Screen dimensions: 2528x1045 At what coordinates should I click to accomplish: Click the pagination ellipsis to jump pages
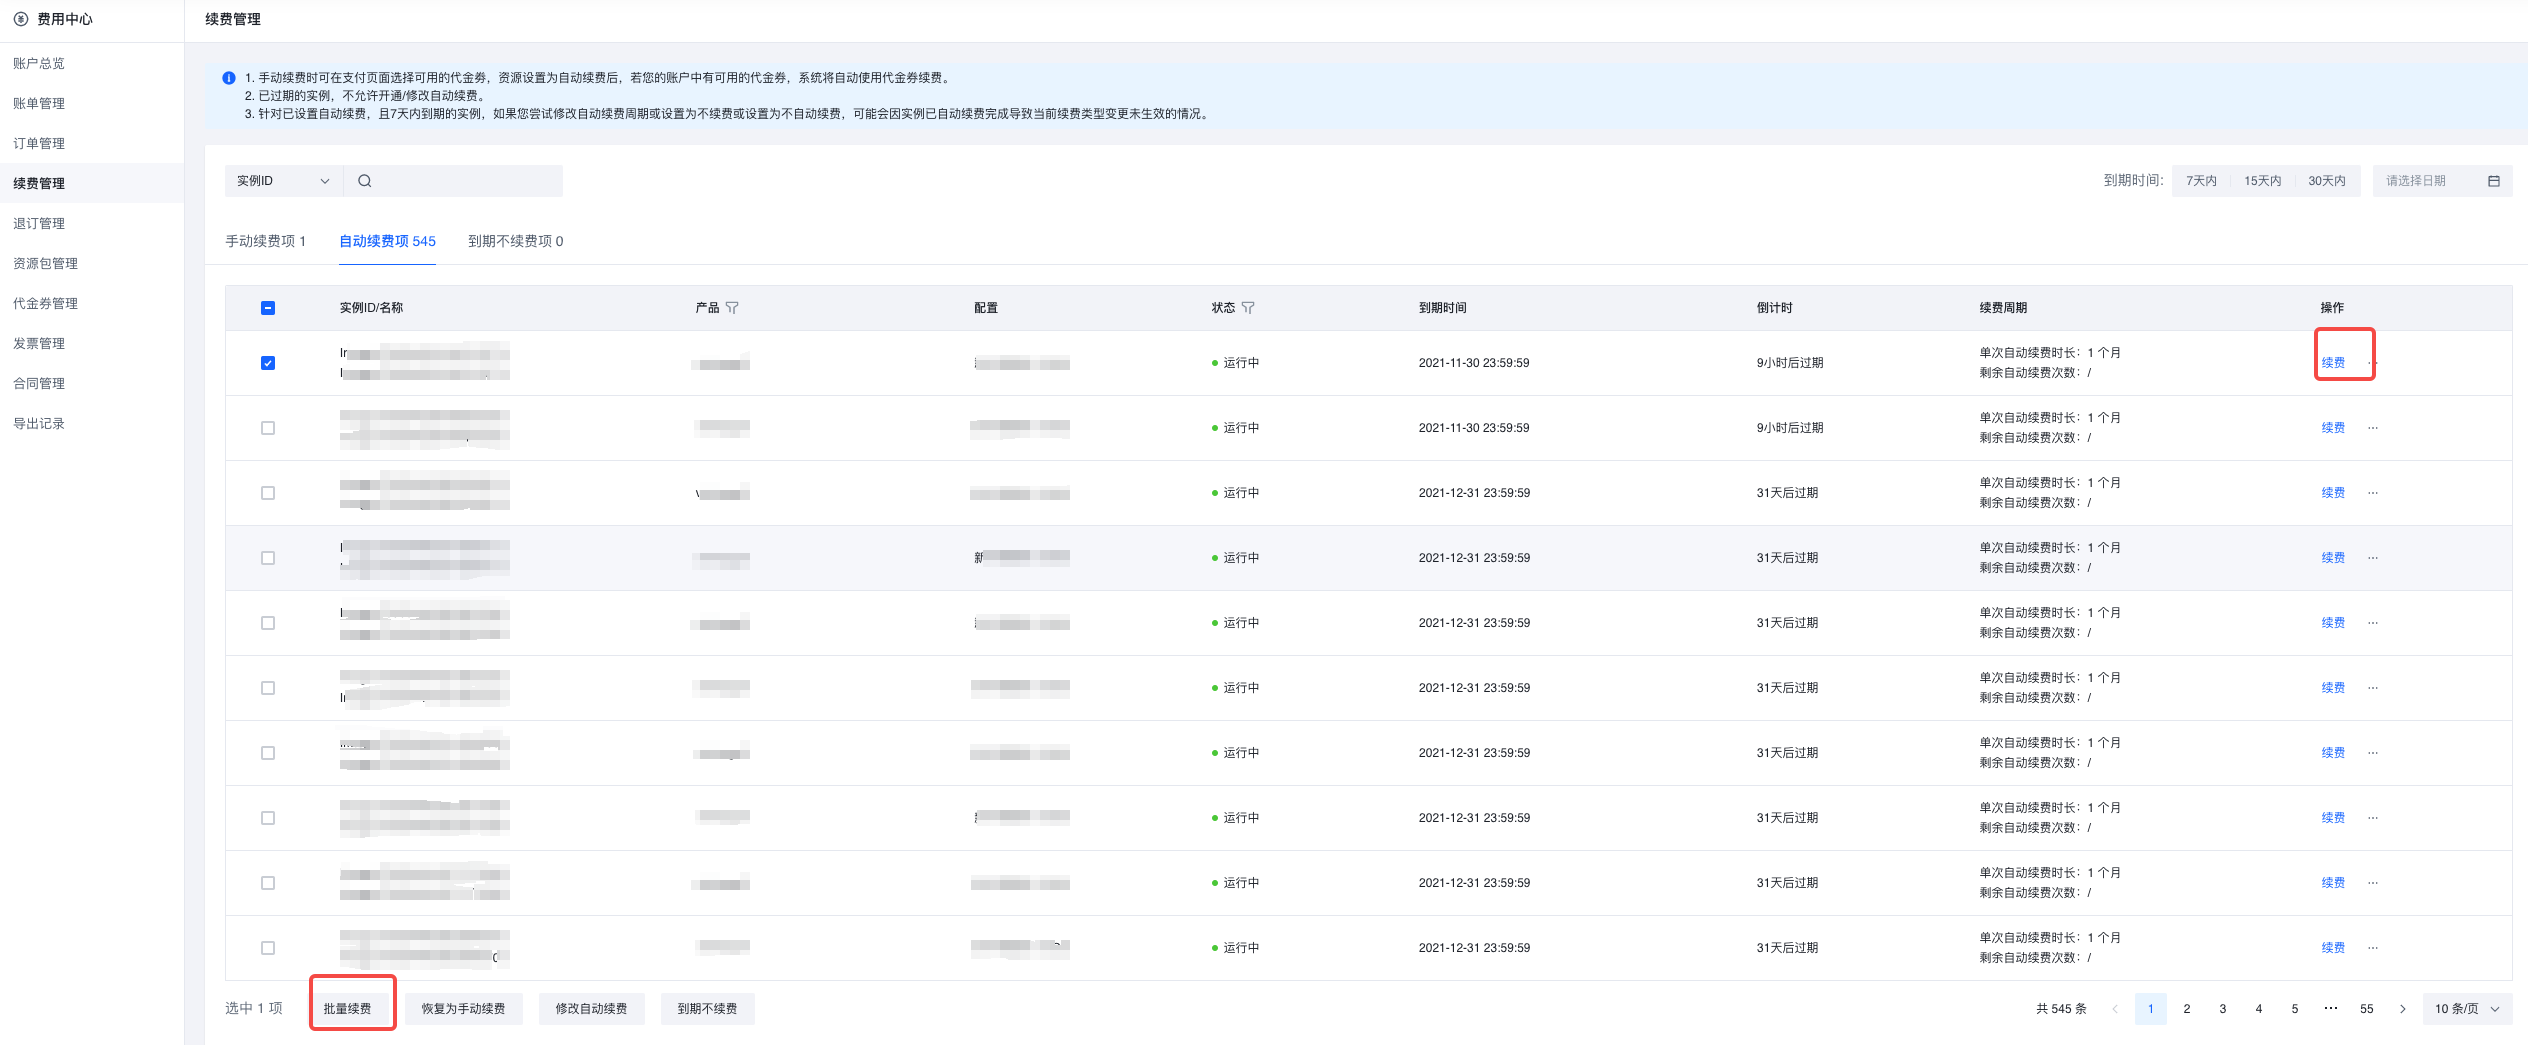2330,1009
